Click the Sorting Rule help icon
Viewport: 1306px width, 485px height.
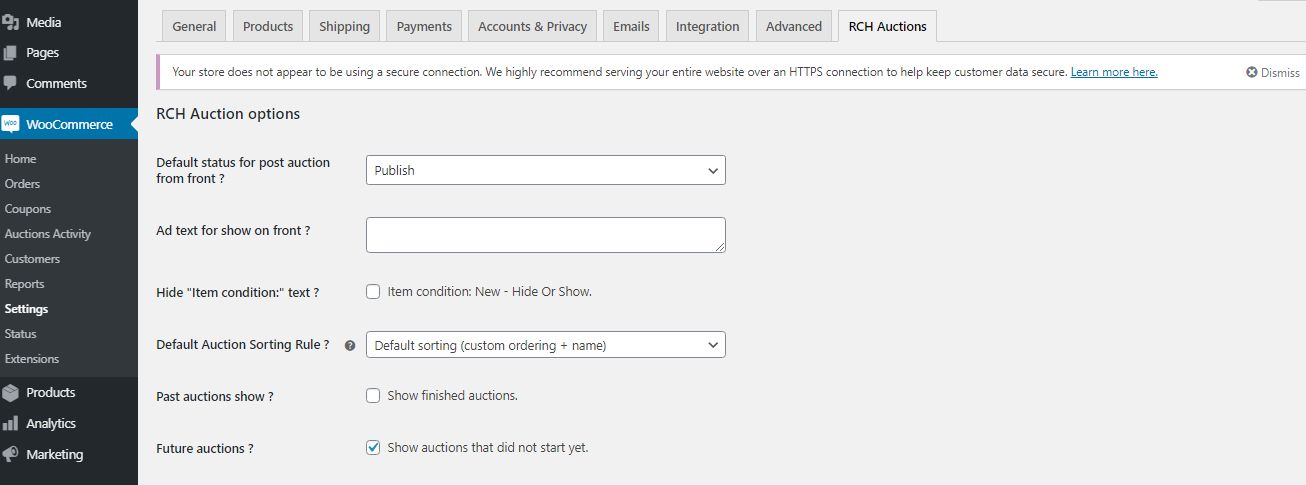click(350, 345)
